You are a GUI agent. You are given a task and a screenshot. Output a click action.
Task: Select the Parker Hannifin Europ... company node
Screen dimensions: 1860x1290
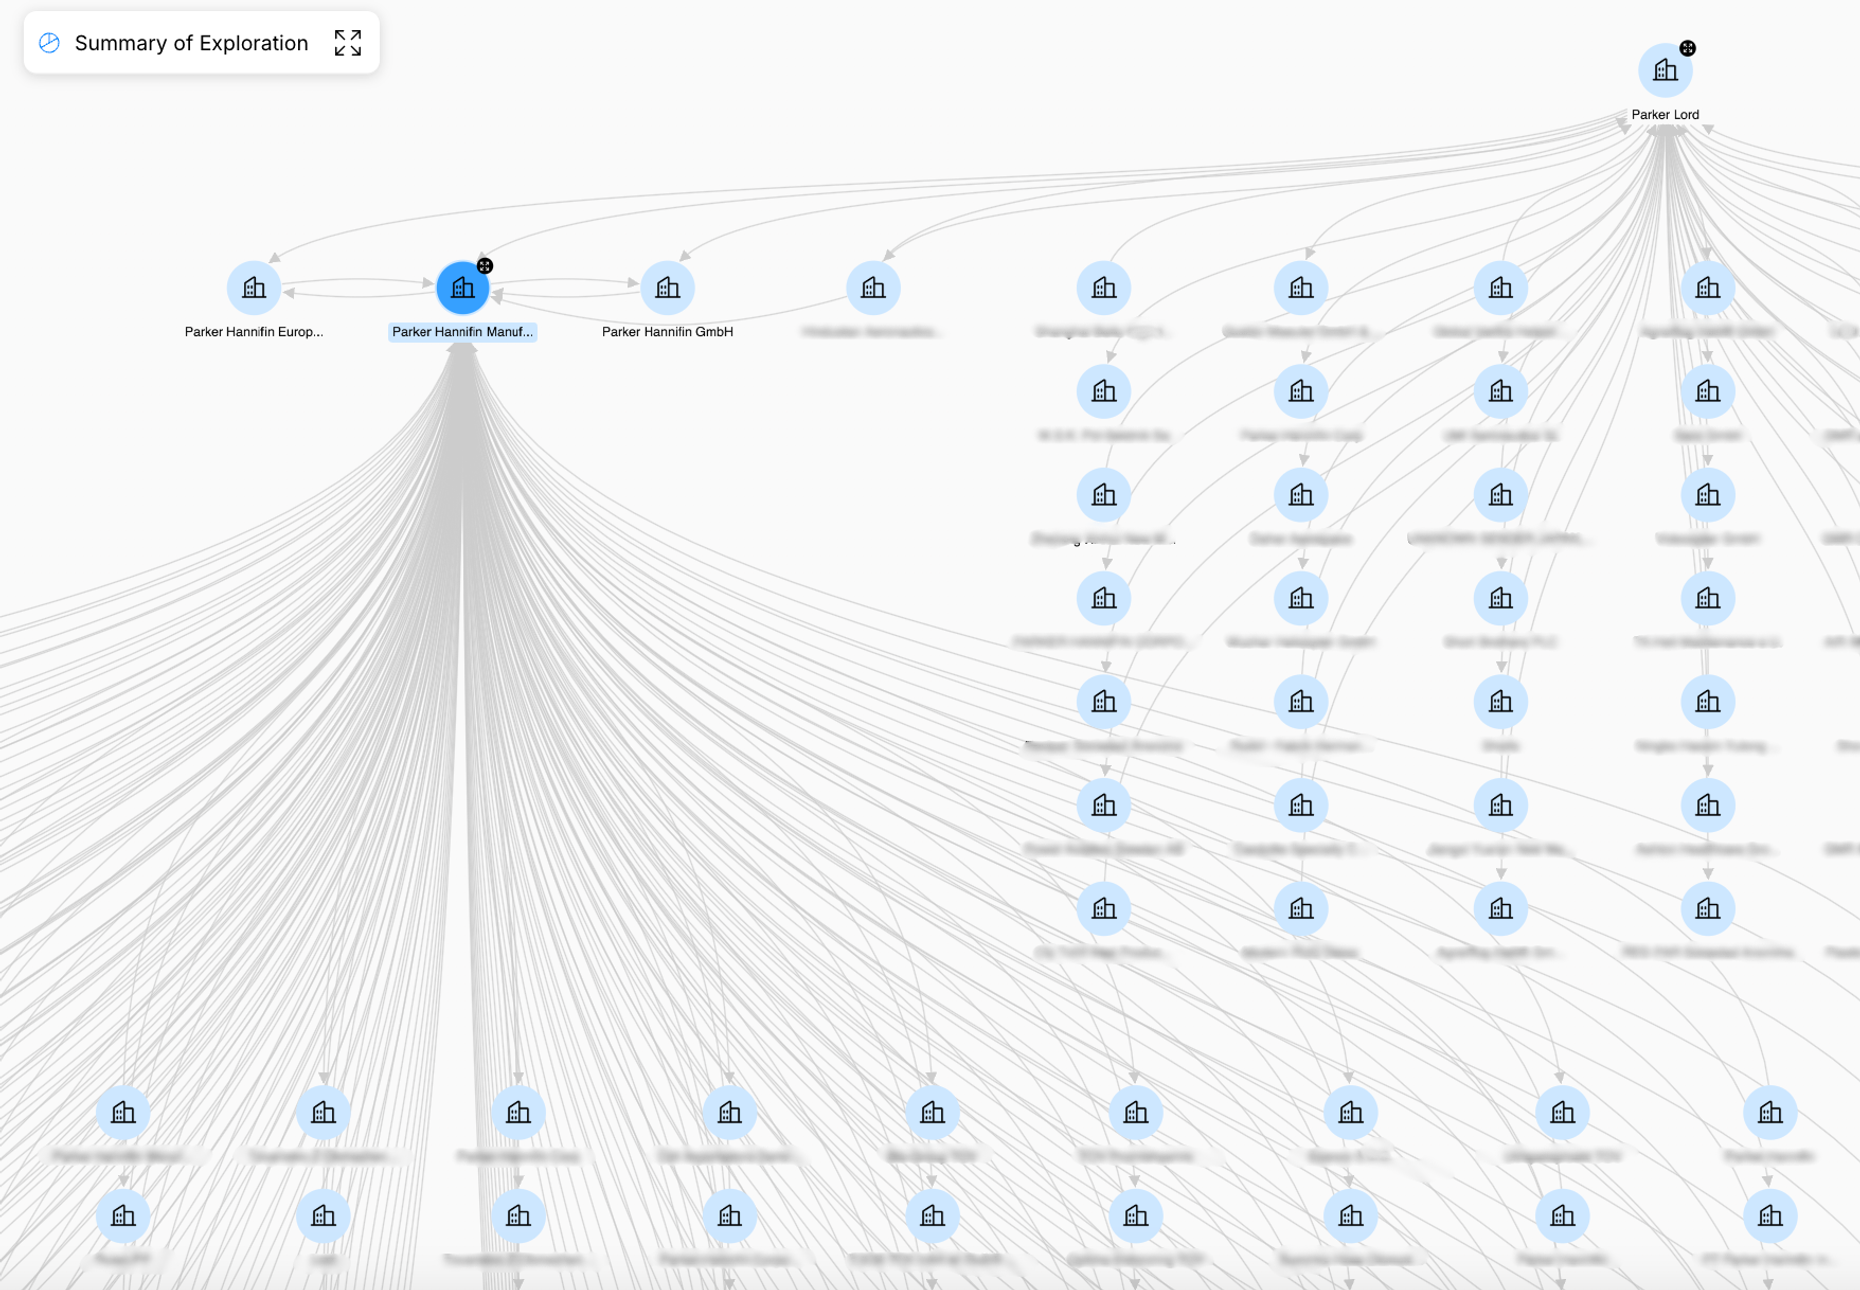coord(254,288)
